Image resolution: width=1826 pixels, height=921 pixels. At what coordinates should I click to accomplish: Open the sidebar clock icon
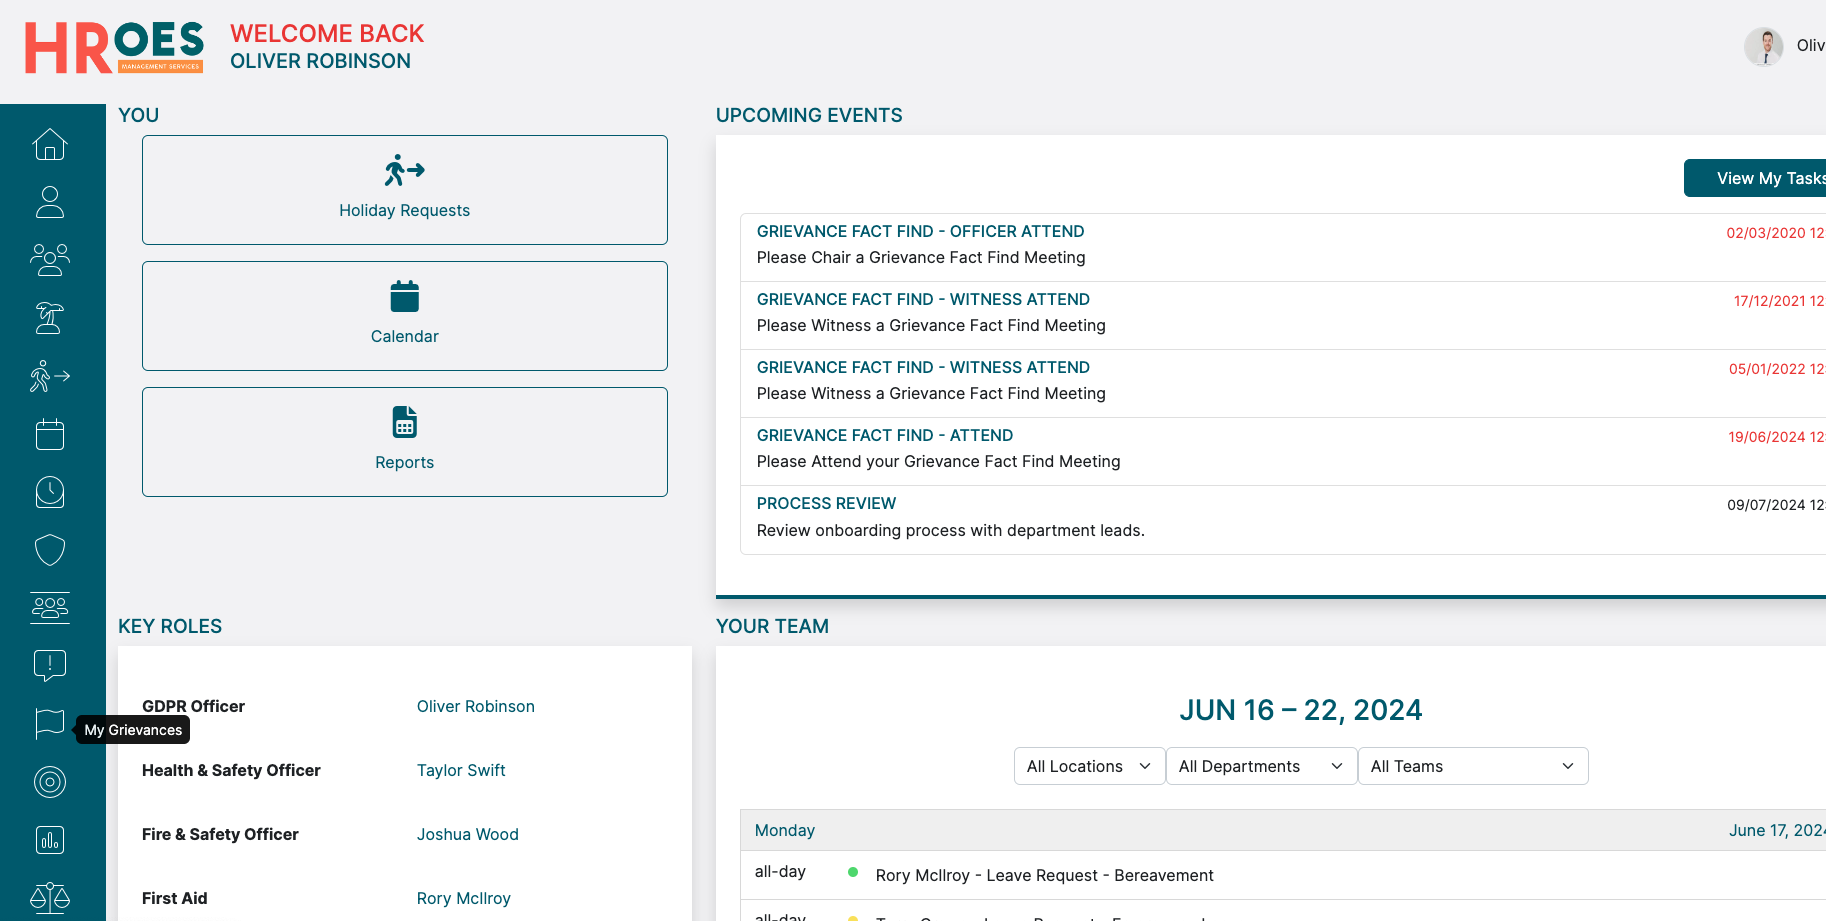[50, 492]
